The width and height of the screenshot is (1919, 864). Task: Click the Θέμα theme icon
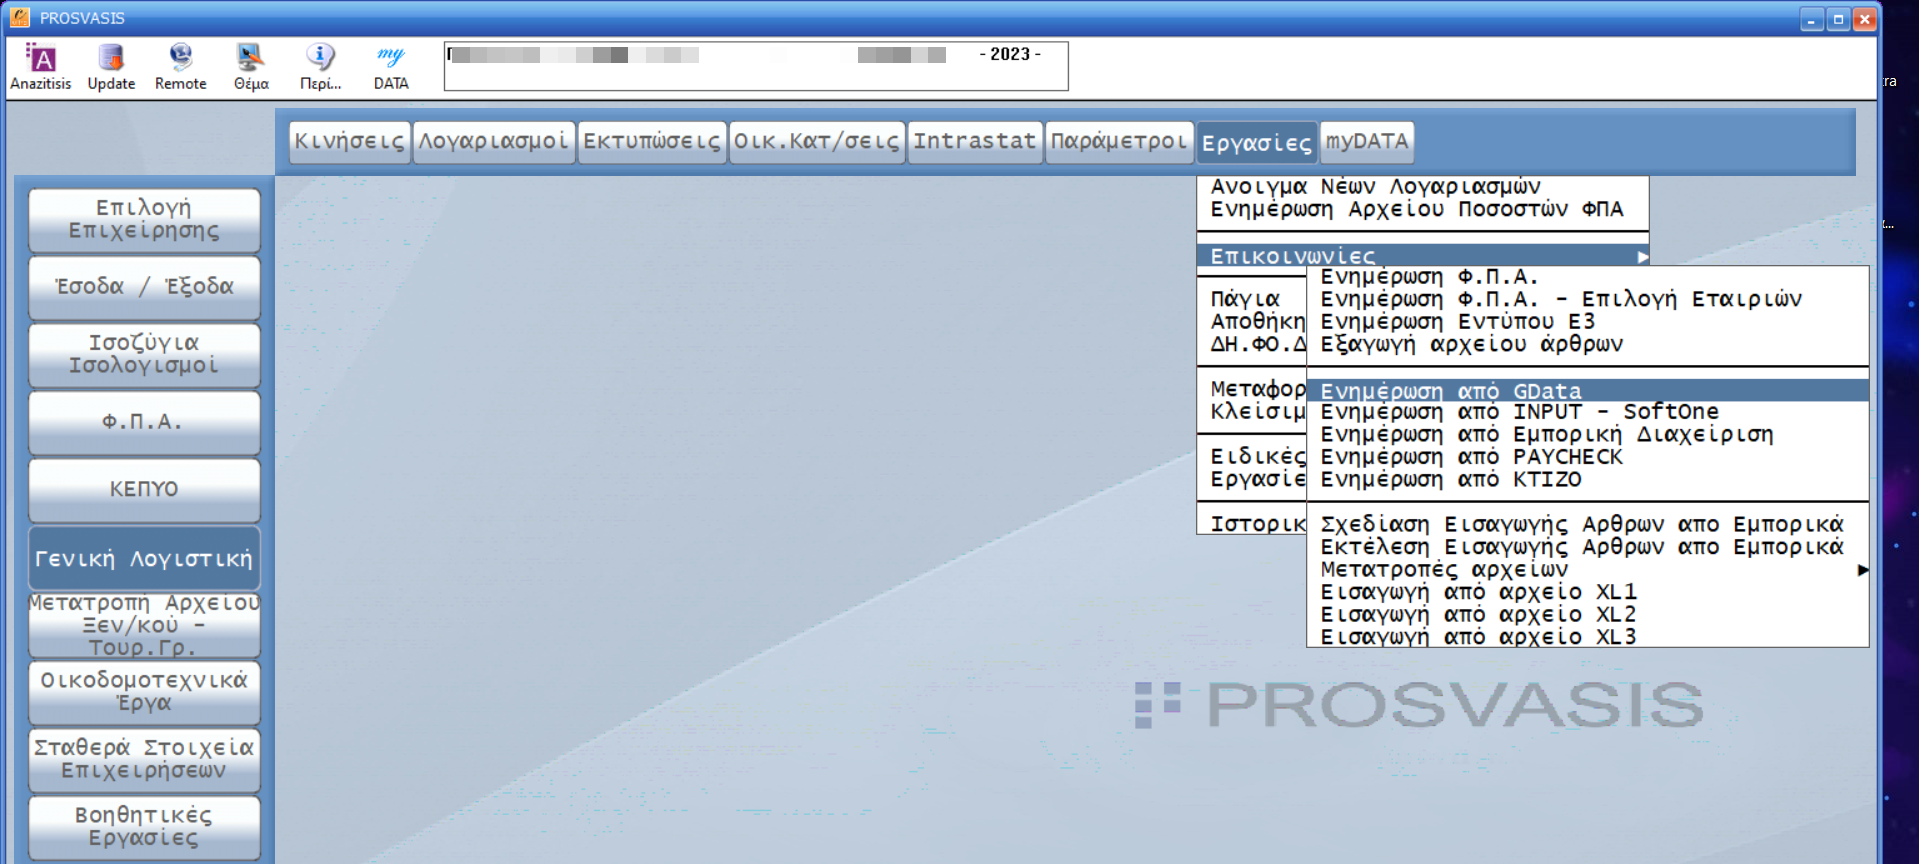pos(250,66)
